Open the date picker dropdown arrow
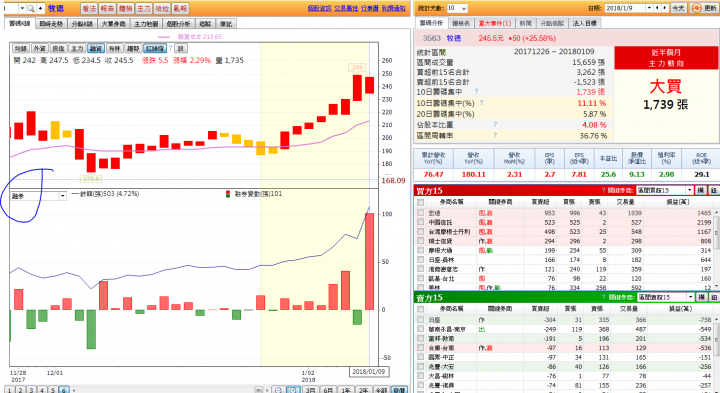Screen dimensions: 720x393 click(649, 8)
